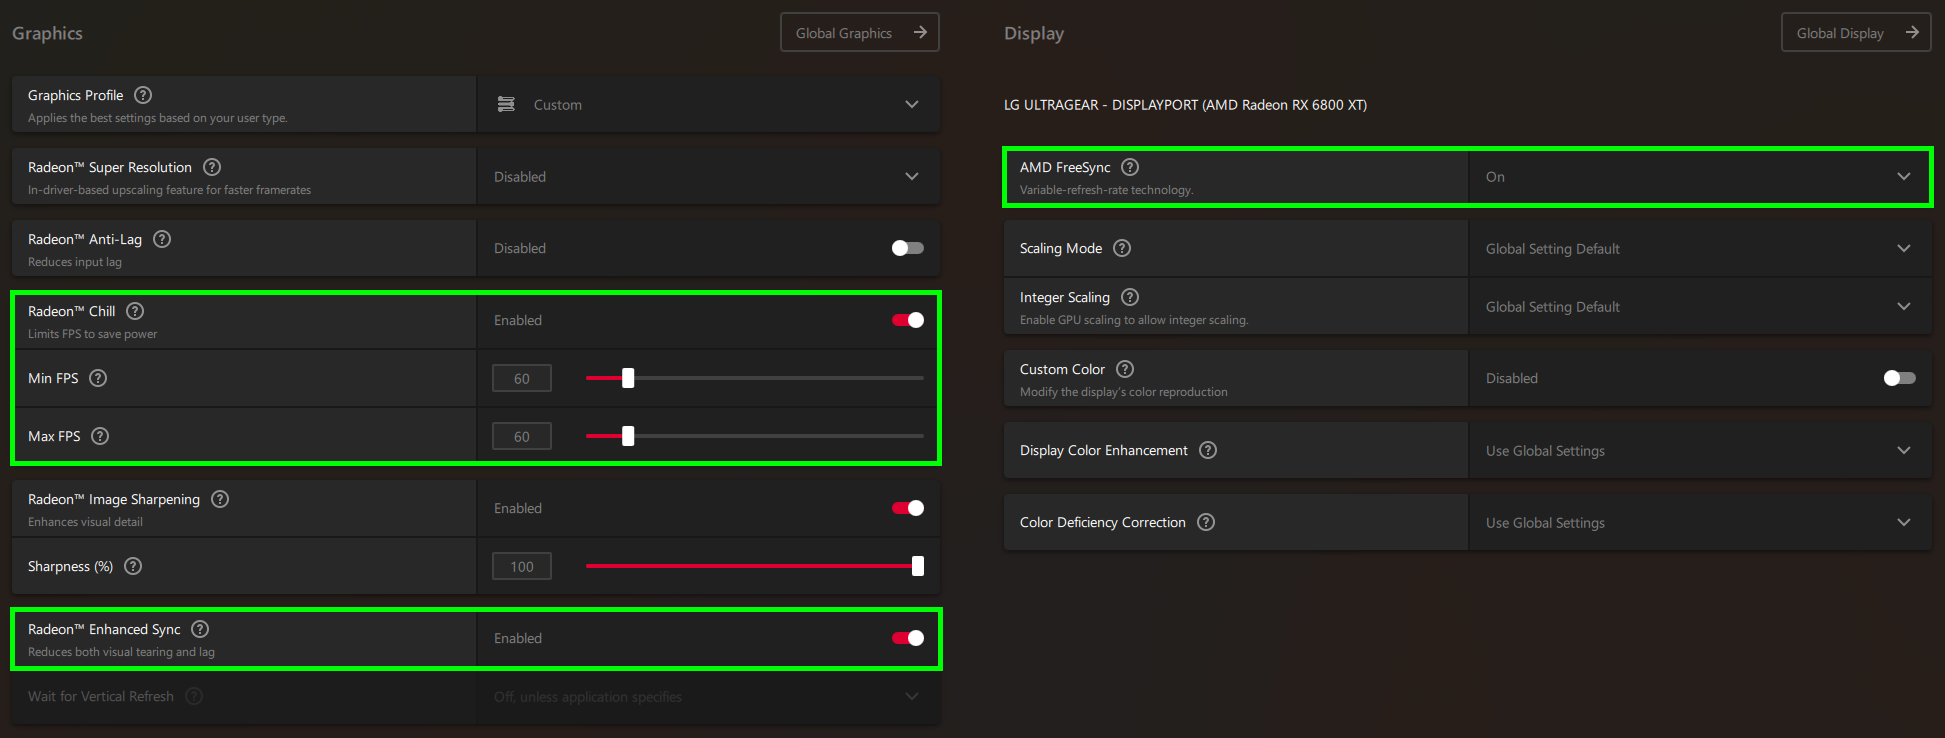Click help icon next to Radeon Chill
1945x738 pixels.
tap(135, 311)
